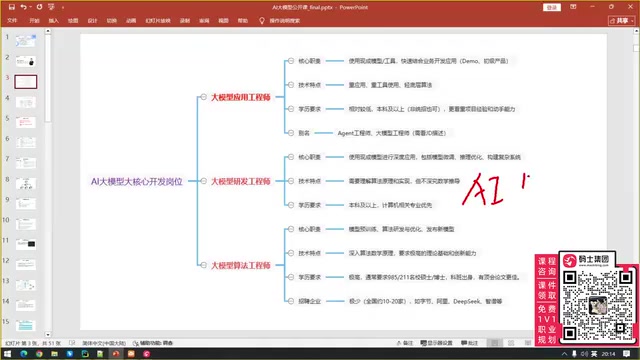Click the spell-check icon in status bar

click(72, 343)
